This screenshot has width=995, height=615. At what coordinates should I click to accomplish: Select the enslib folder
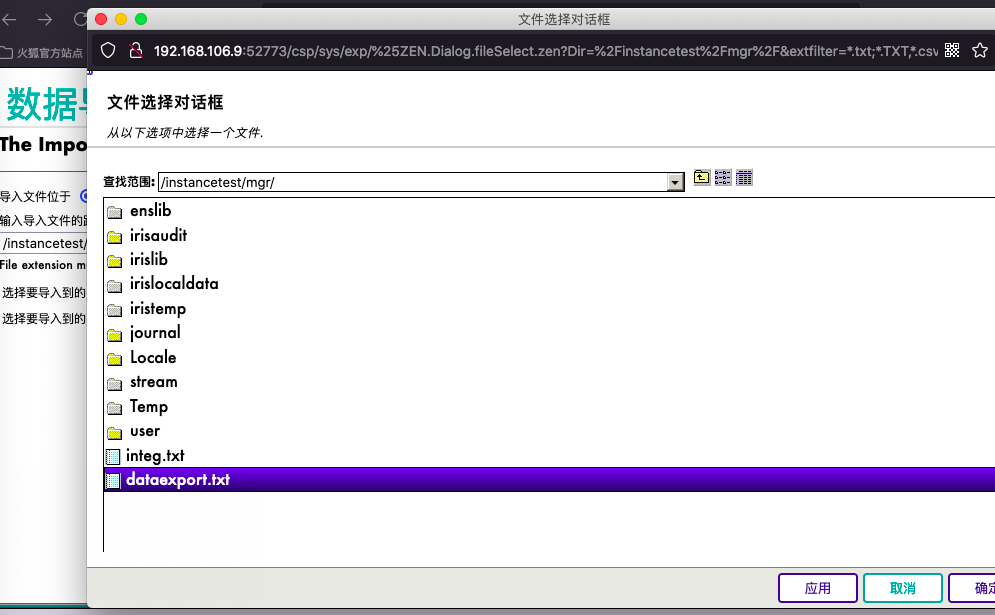pos(150,211)
